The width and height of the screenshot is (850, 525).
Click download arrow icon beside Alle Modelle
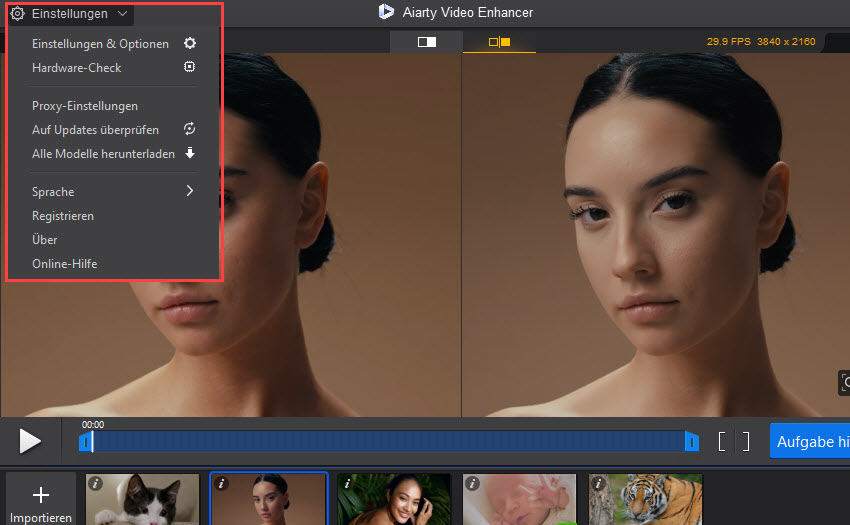(190, 152)
